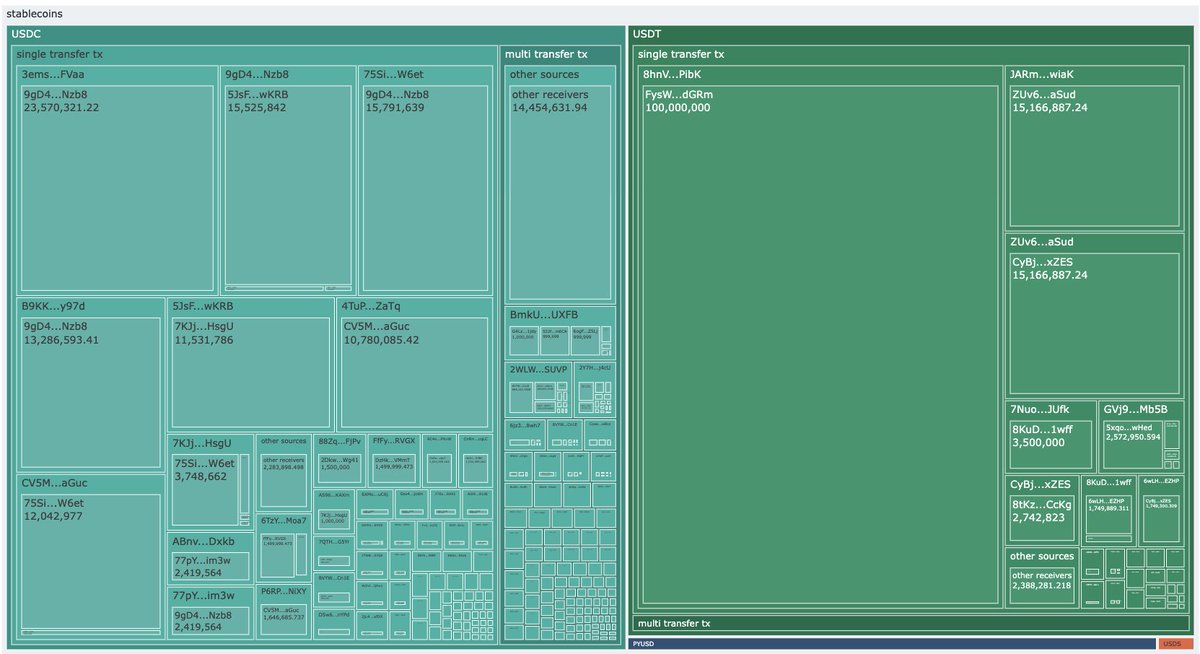Click the FysW...dGRm 100,000,000 cell

click(820, 345)
